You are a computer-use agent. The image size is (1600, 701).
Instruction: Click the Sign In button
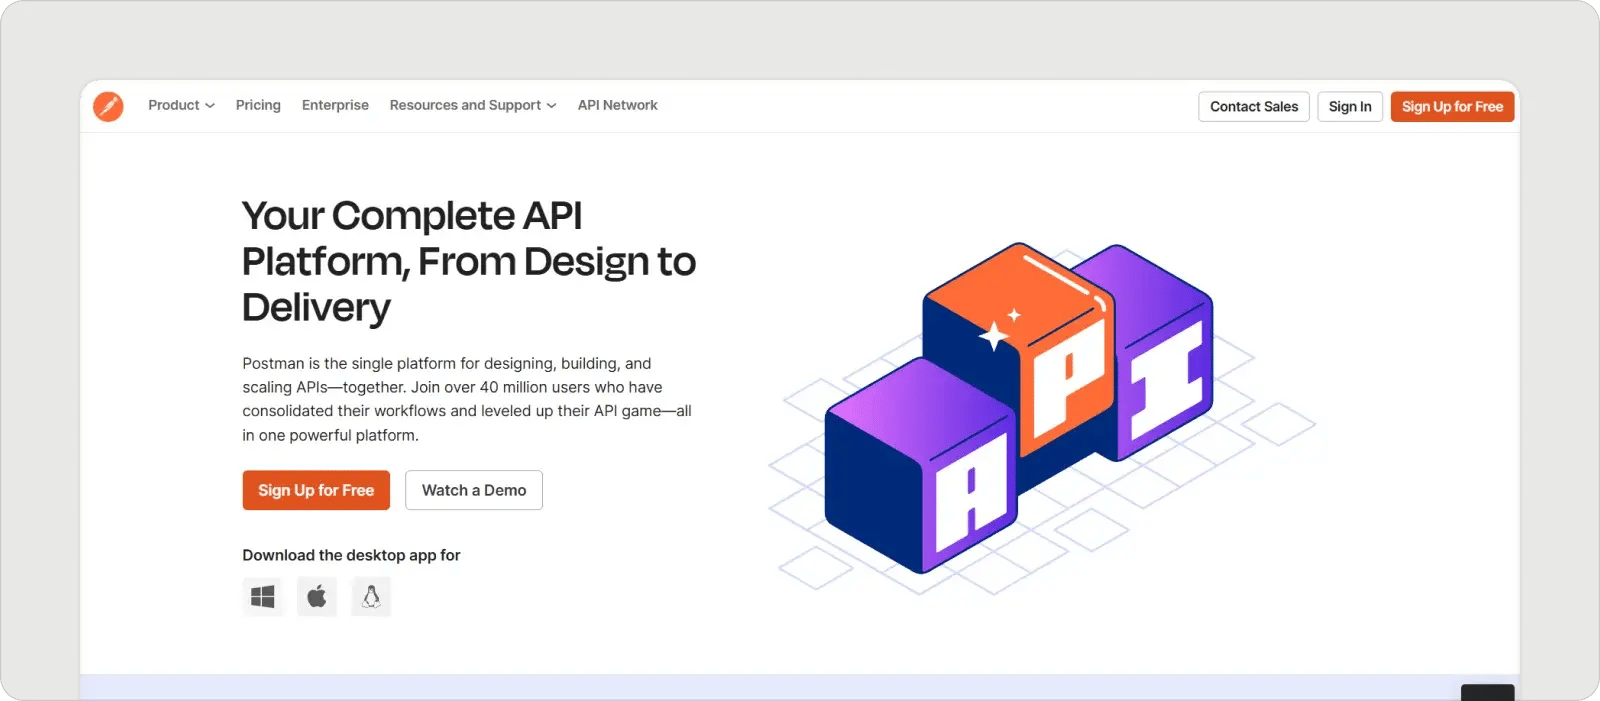tap(1350, 107)
